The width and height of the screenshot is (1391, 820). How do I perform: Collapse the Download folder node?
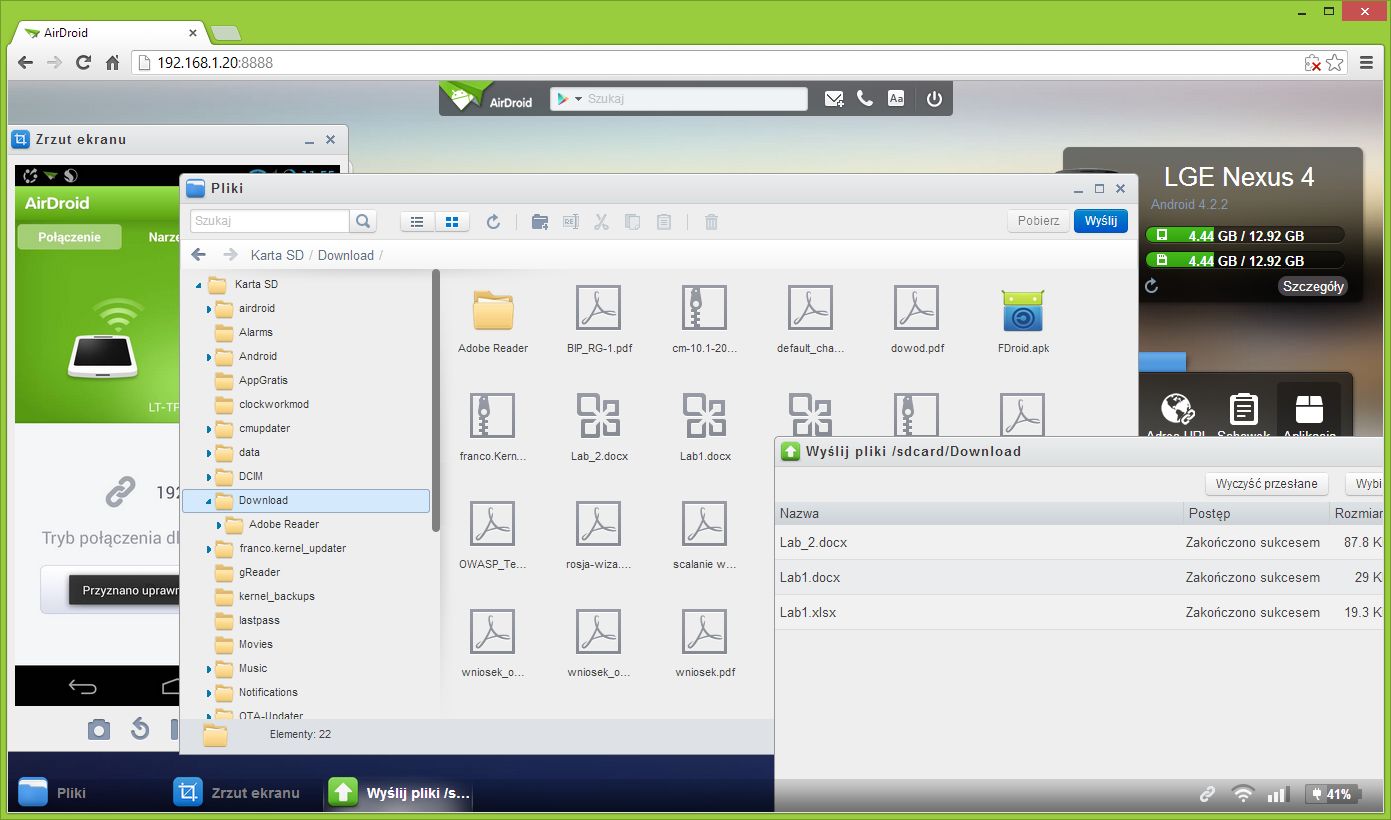click(x=209, y=501)
